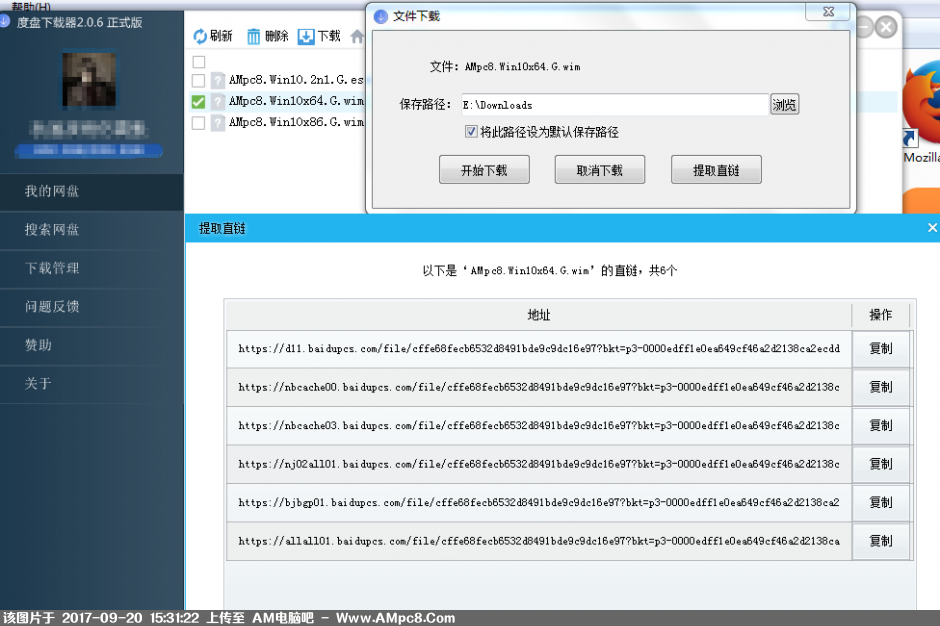The height and width of the screenshot is (626, 940).
Task: Click the refresh toolbar icon
Action: (x=200, y=37)
